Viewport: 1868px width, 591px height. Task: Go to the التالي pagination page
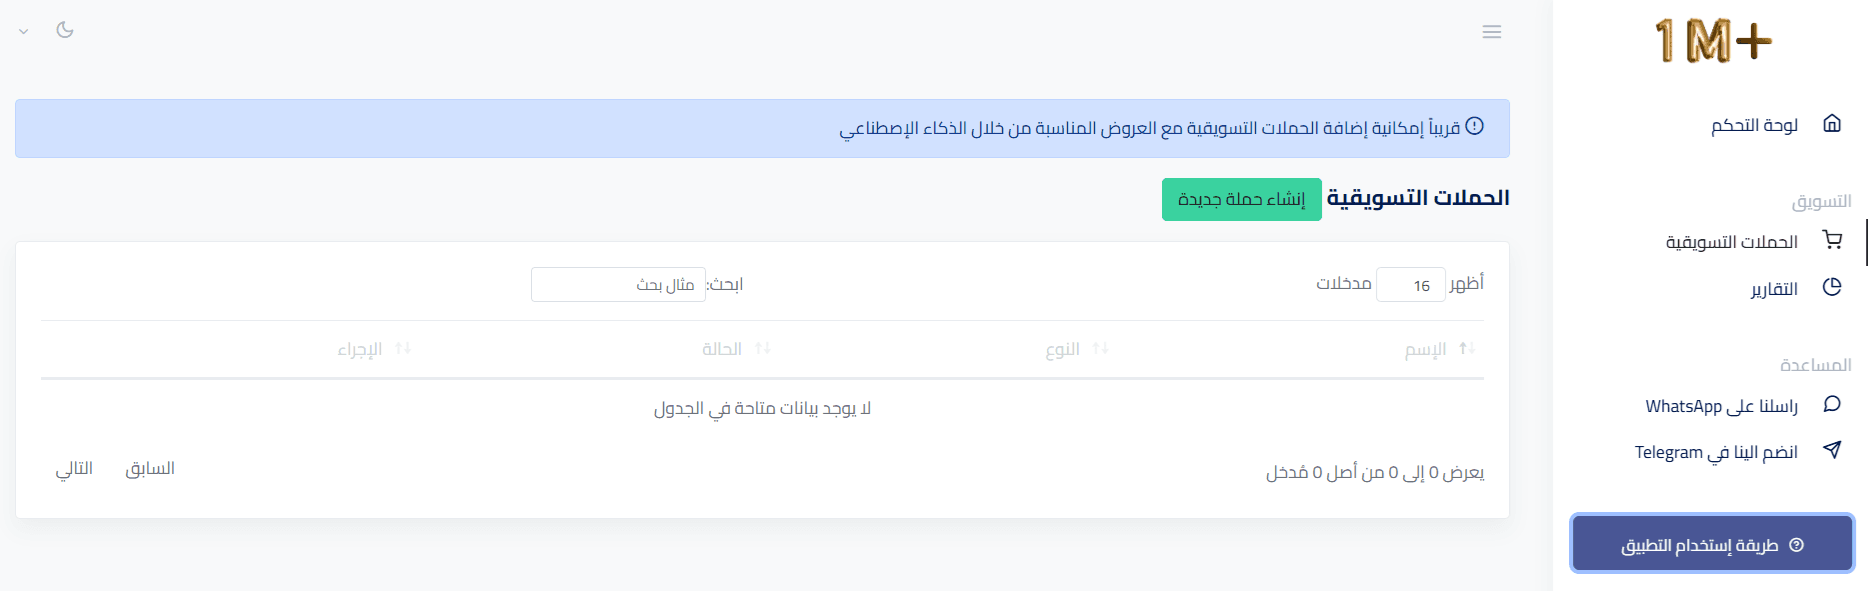(x=74, y=469)
